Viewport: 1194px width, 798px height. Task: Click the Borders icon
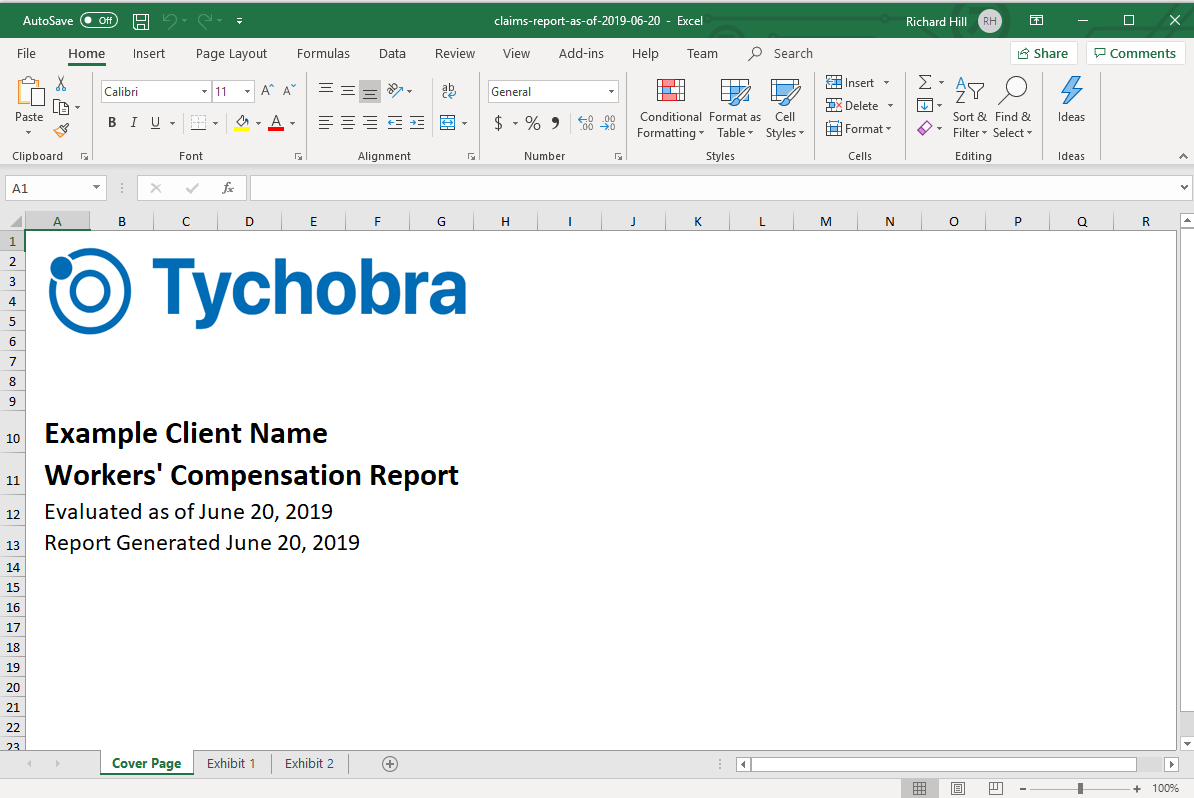pyautogui.click(x=198, y=123)
